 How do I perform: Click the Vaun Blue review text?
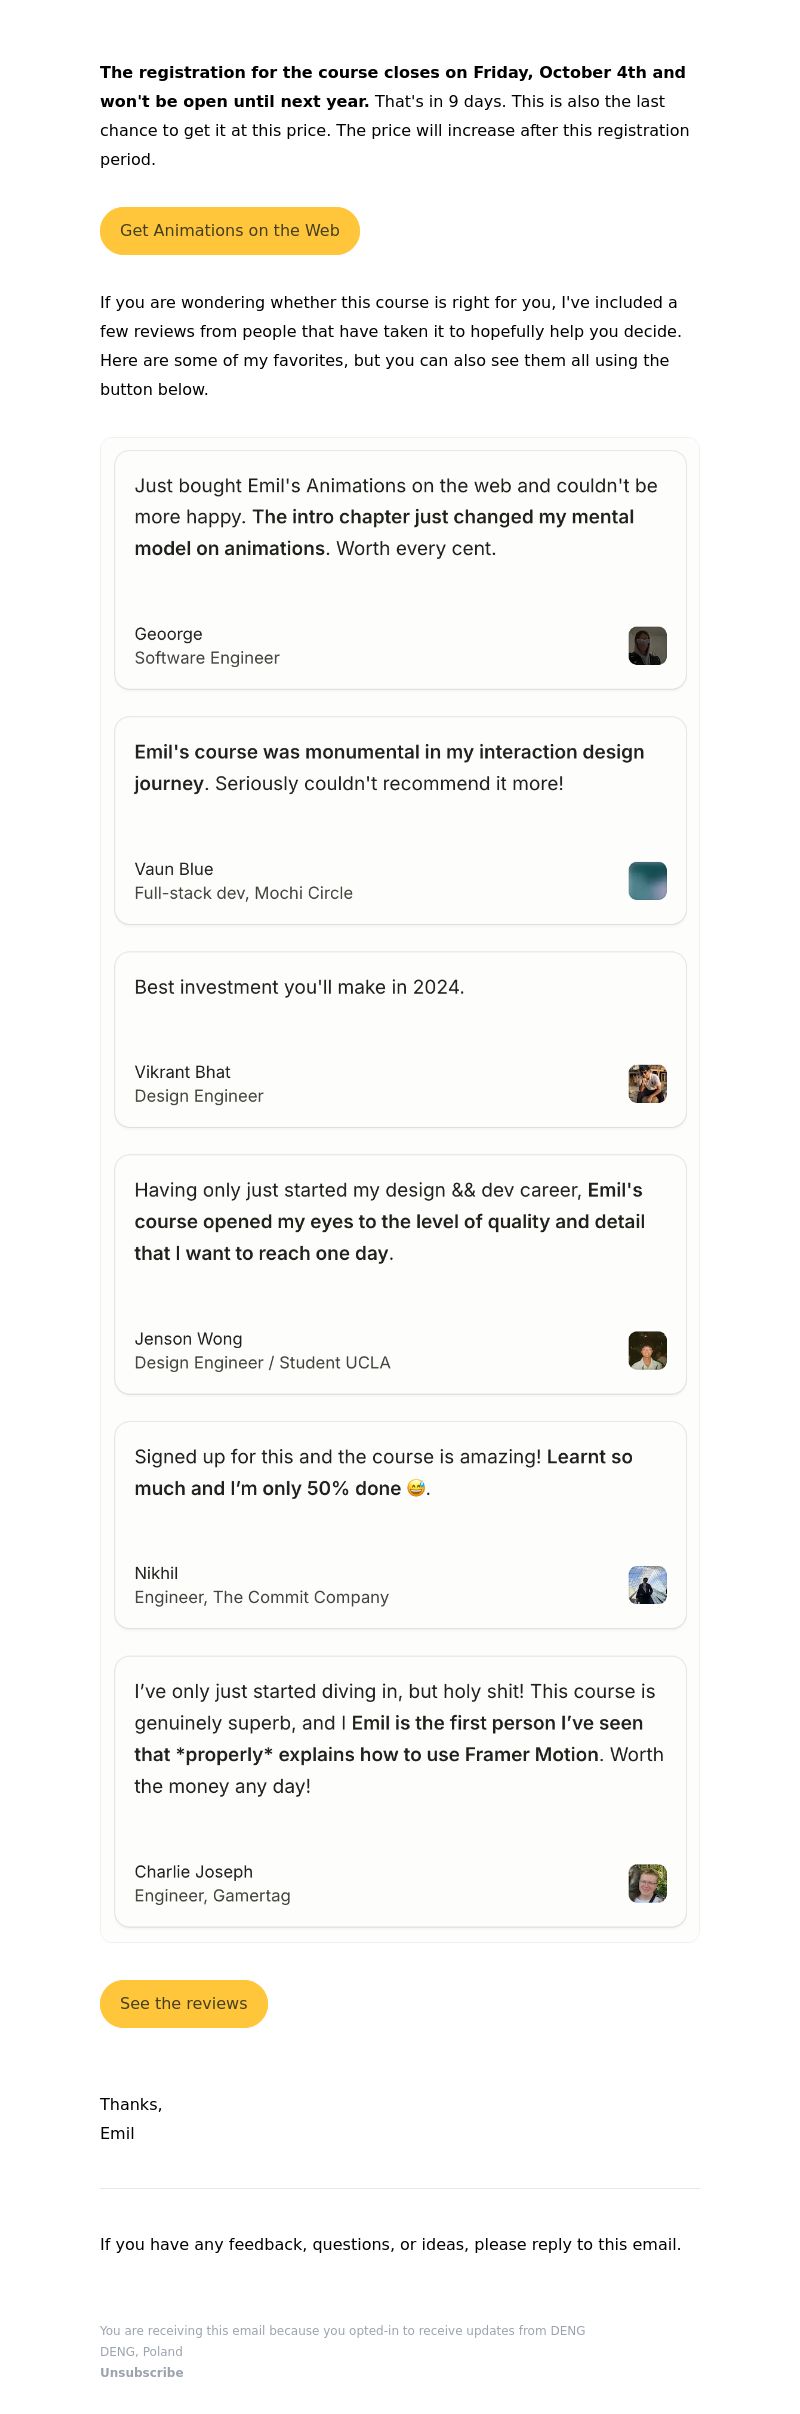coord(390,768)
